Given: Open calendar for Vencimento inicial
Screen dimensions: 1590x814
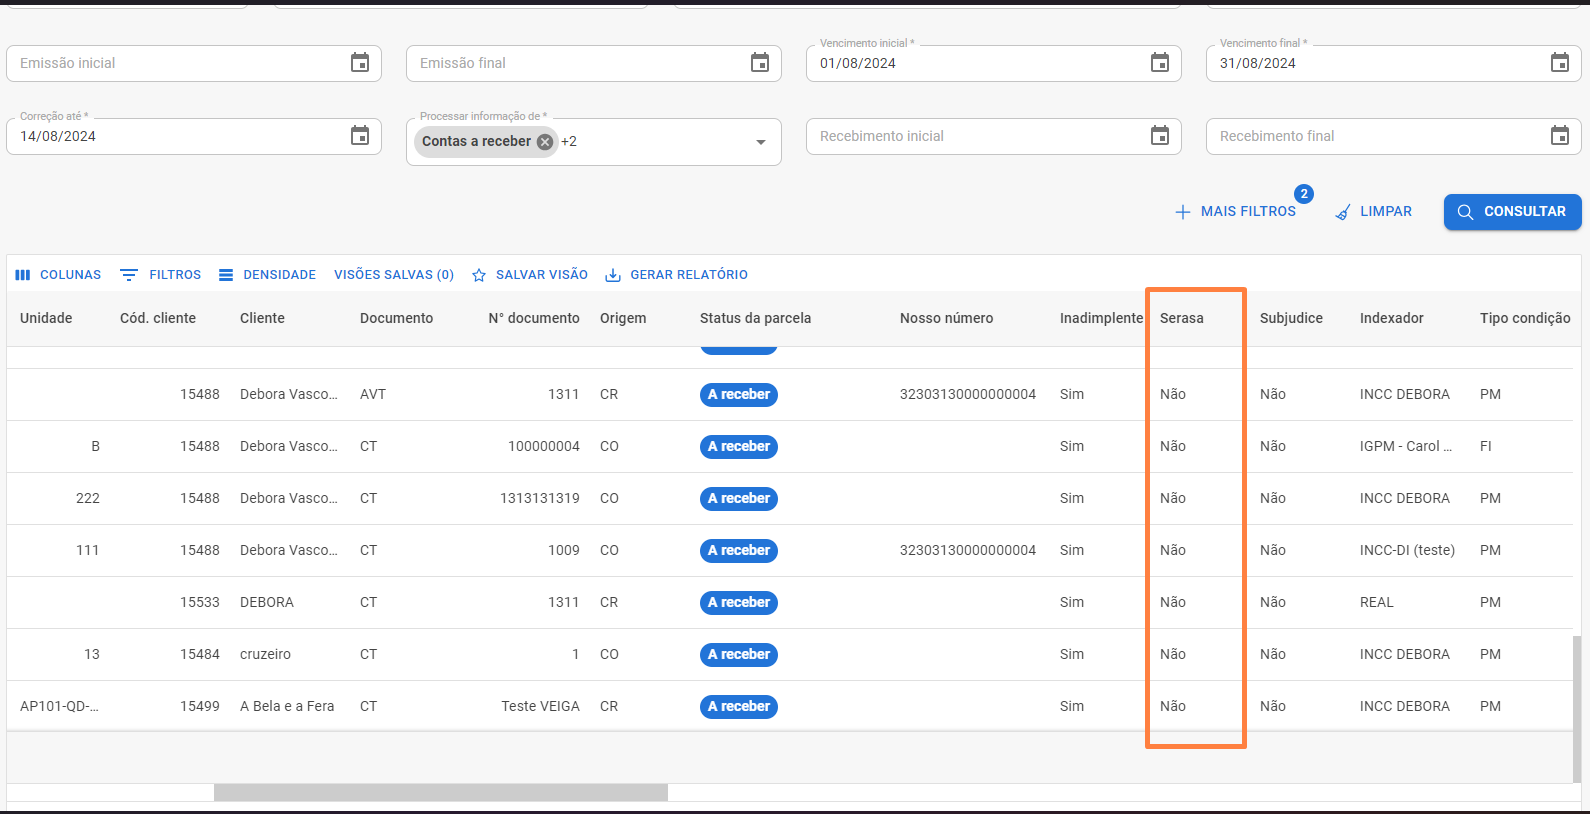Looking at the screenshot, I should 1160,63.
